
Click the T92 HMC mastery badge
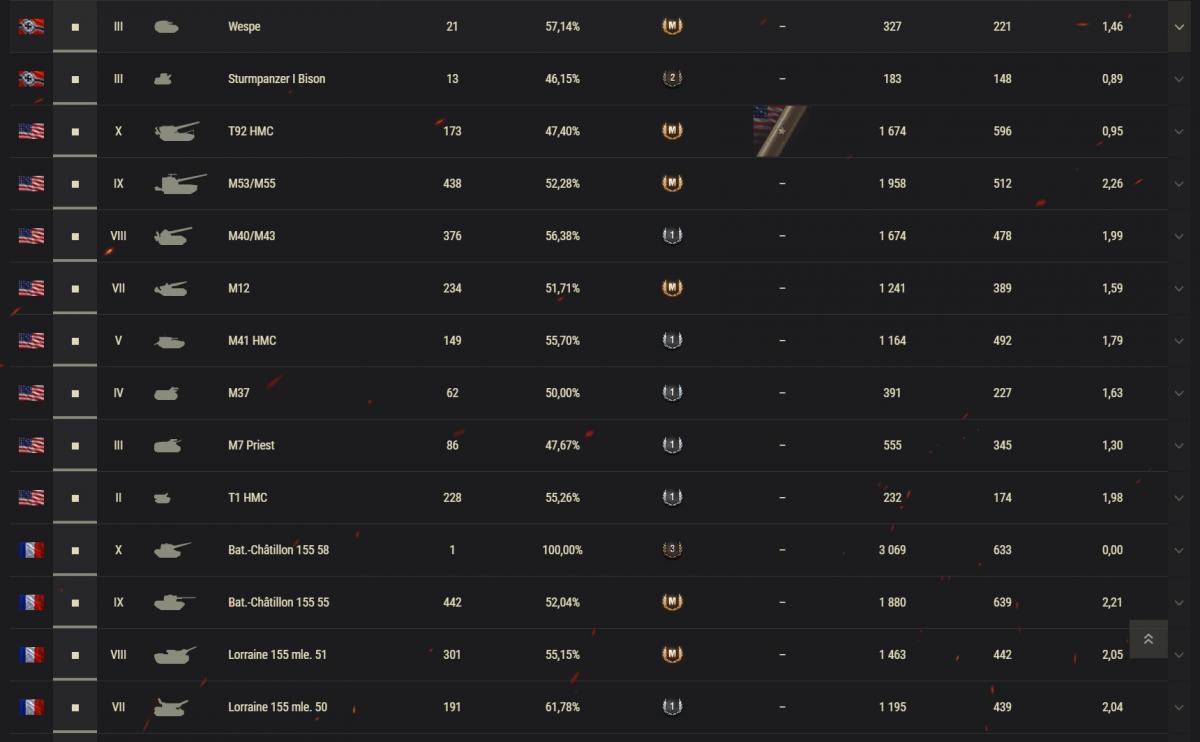click(672, 131)
